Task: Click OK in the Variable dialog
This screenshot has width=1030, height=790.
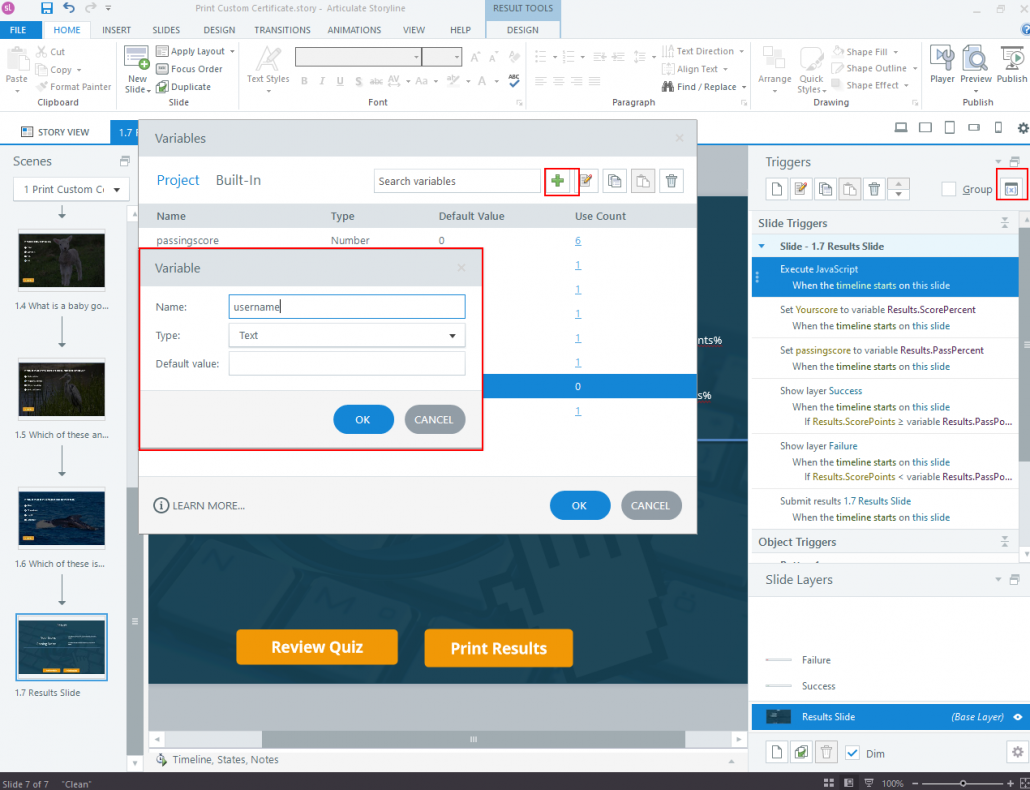Action: coord(363,420)
